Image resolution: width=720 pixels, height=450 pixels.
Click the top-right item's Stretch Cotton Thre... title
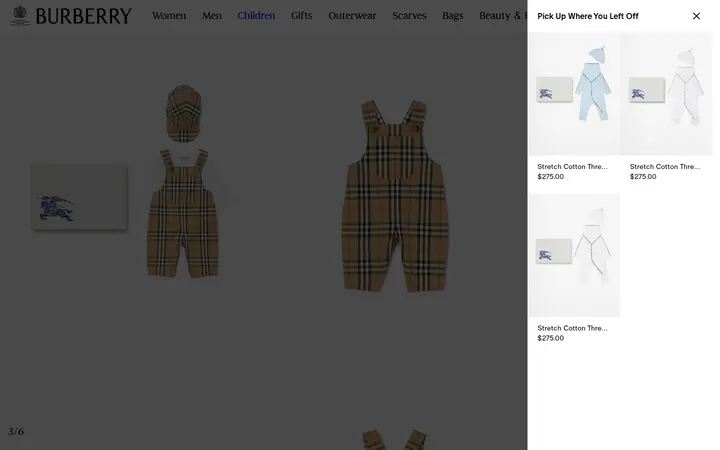click(664, 167)
